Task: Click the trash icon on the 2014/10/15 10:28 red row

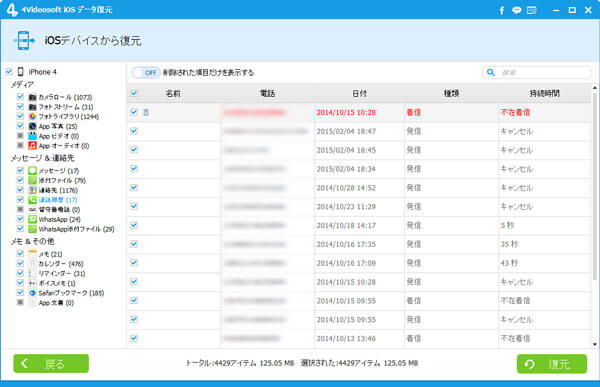Action: click(x=146, y=112)
